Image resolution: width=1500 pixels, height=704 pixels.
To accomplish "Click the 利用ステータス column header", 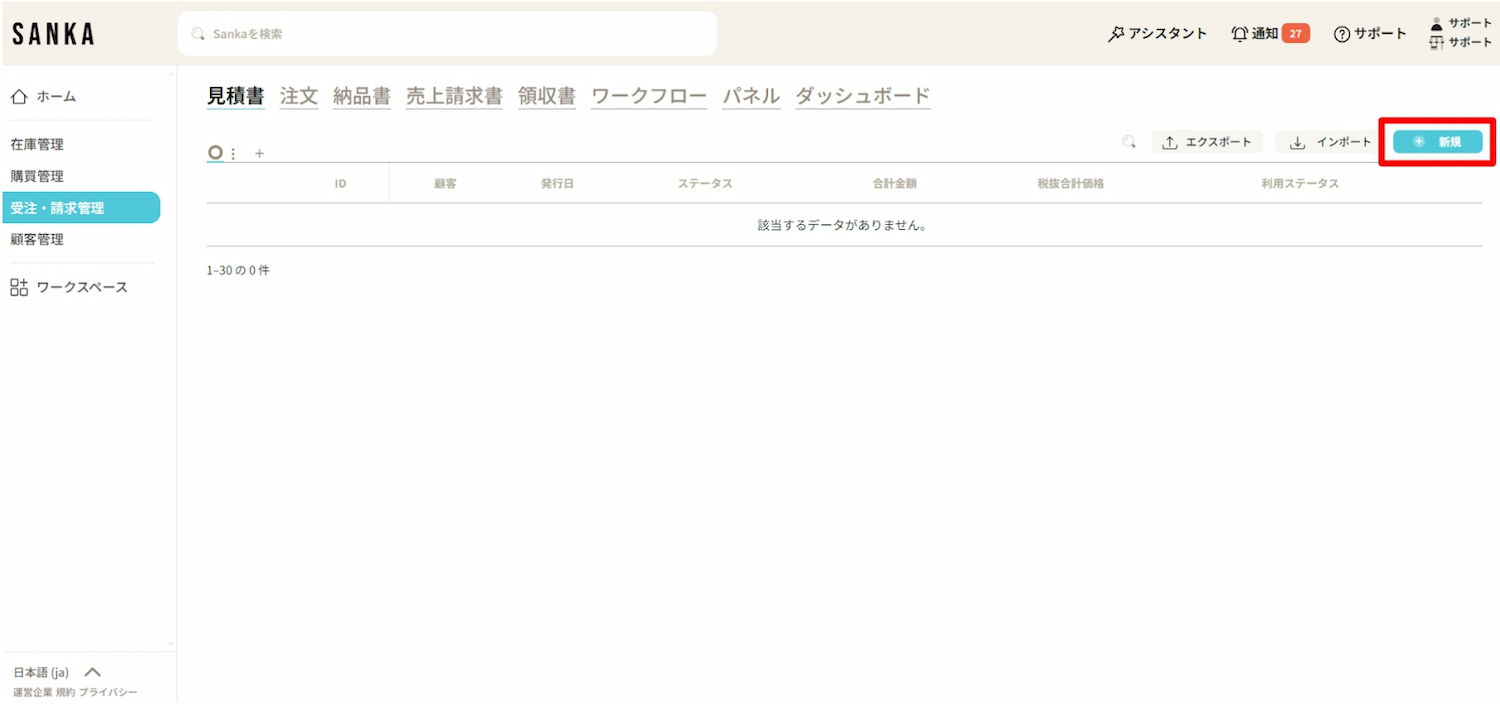I will (x=1300, y=184).
